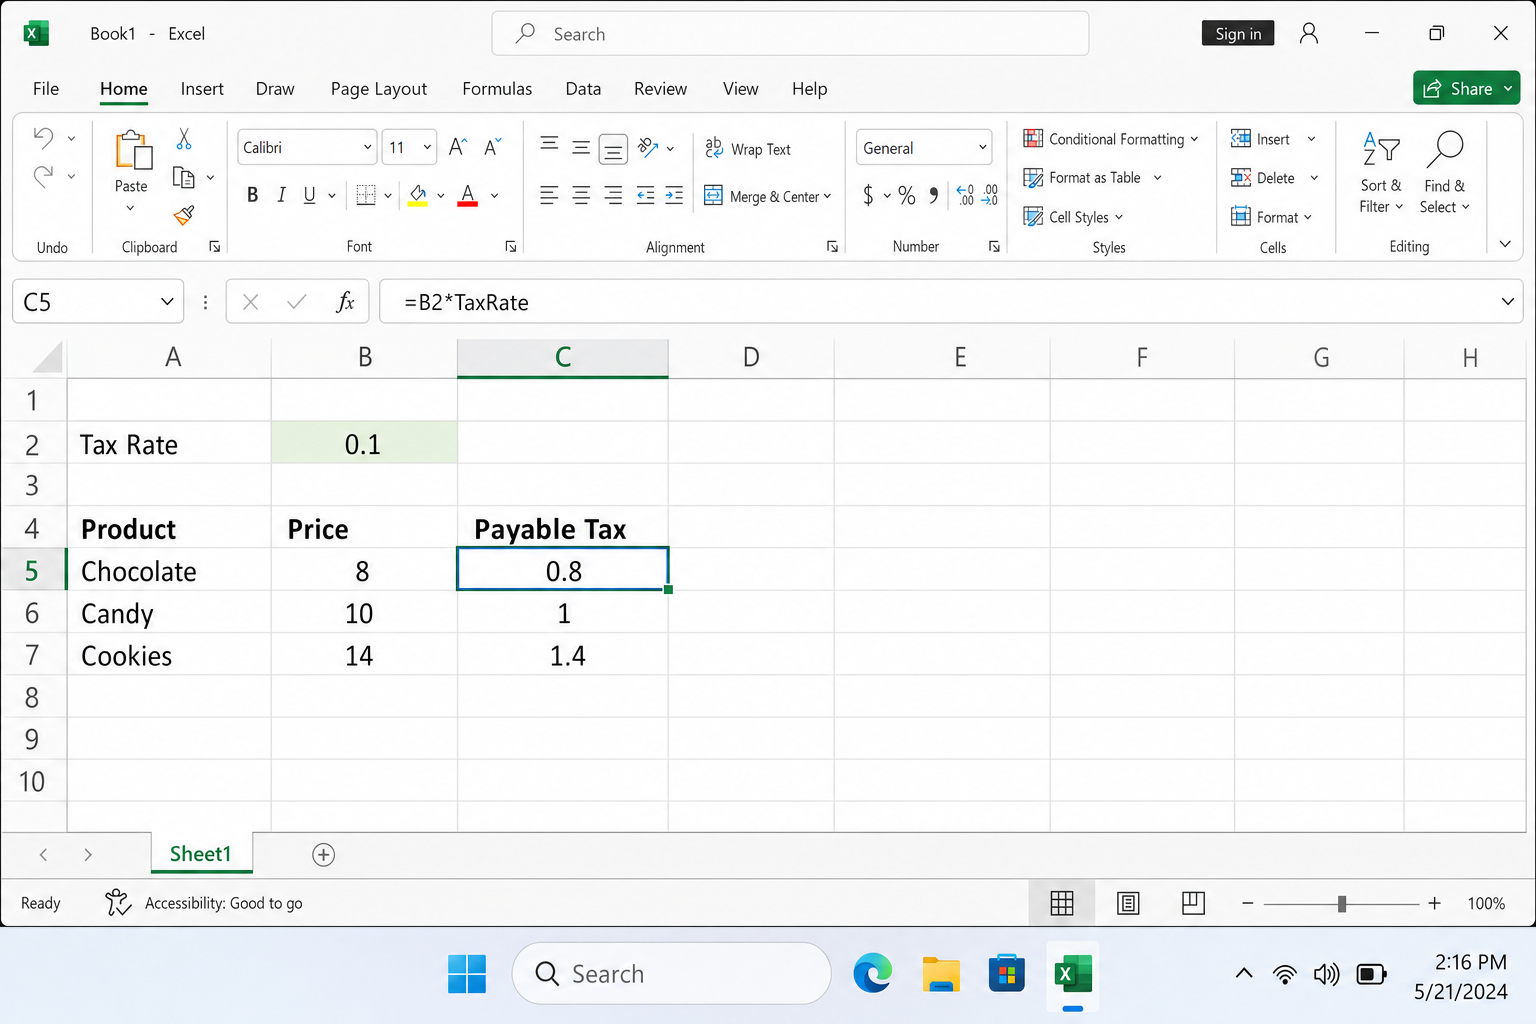Click Format as Table button
Viewport: 1536px width, 1024px height.
coord(1092,178)
